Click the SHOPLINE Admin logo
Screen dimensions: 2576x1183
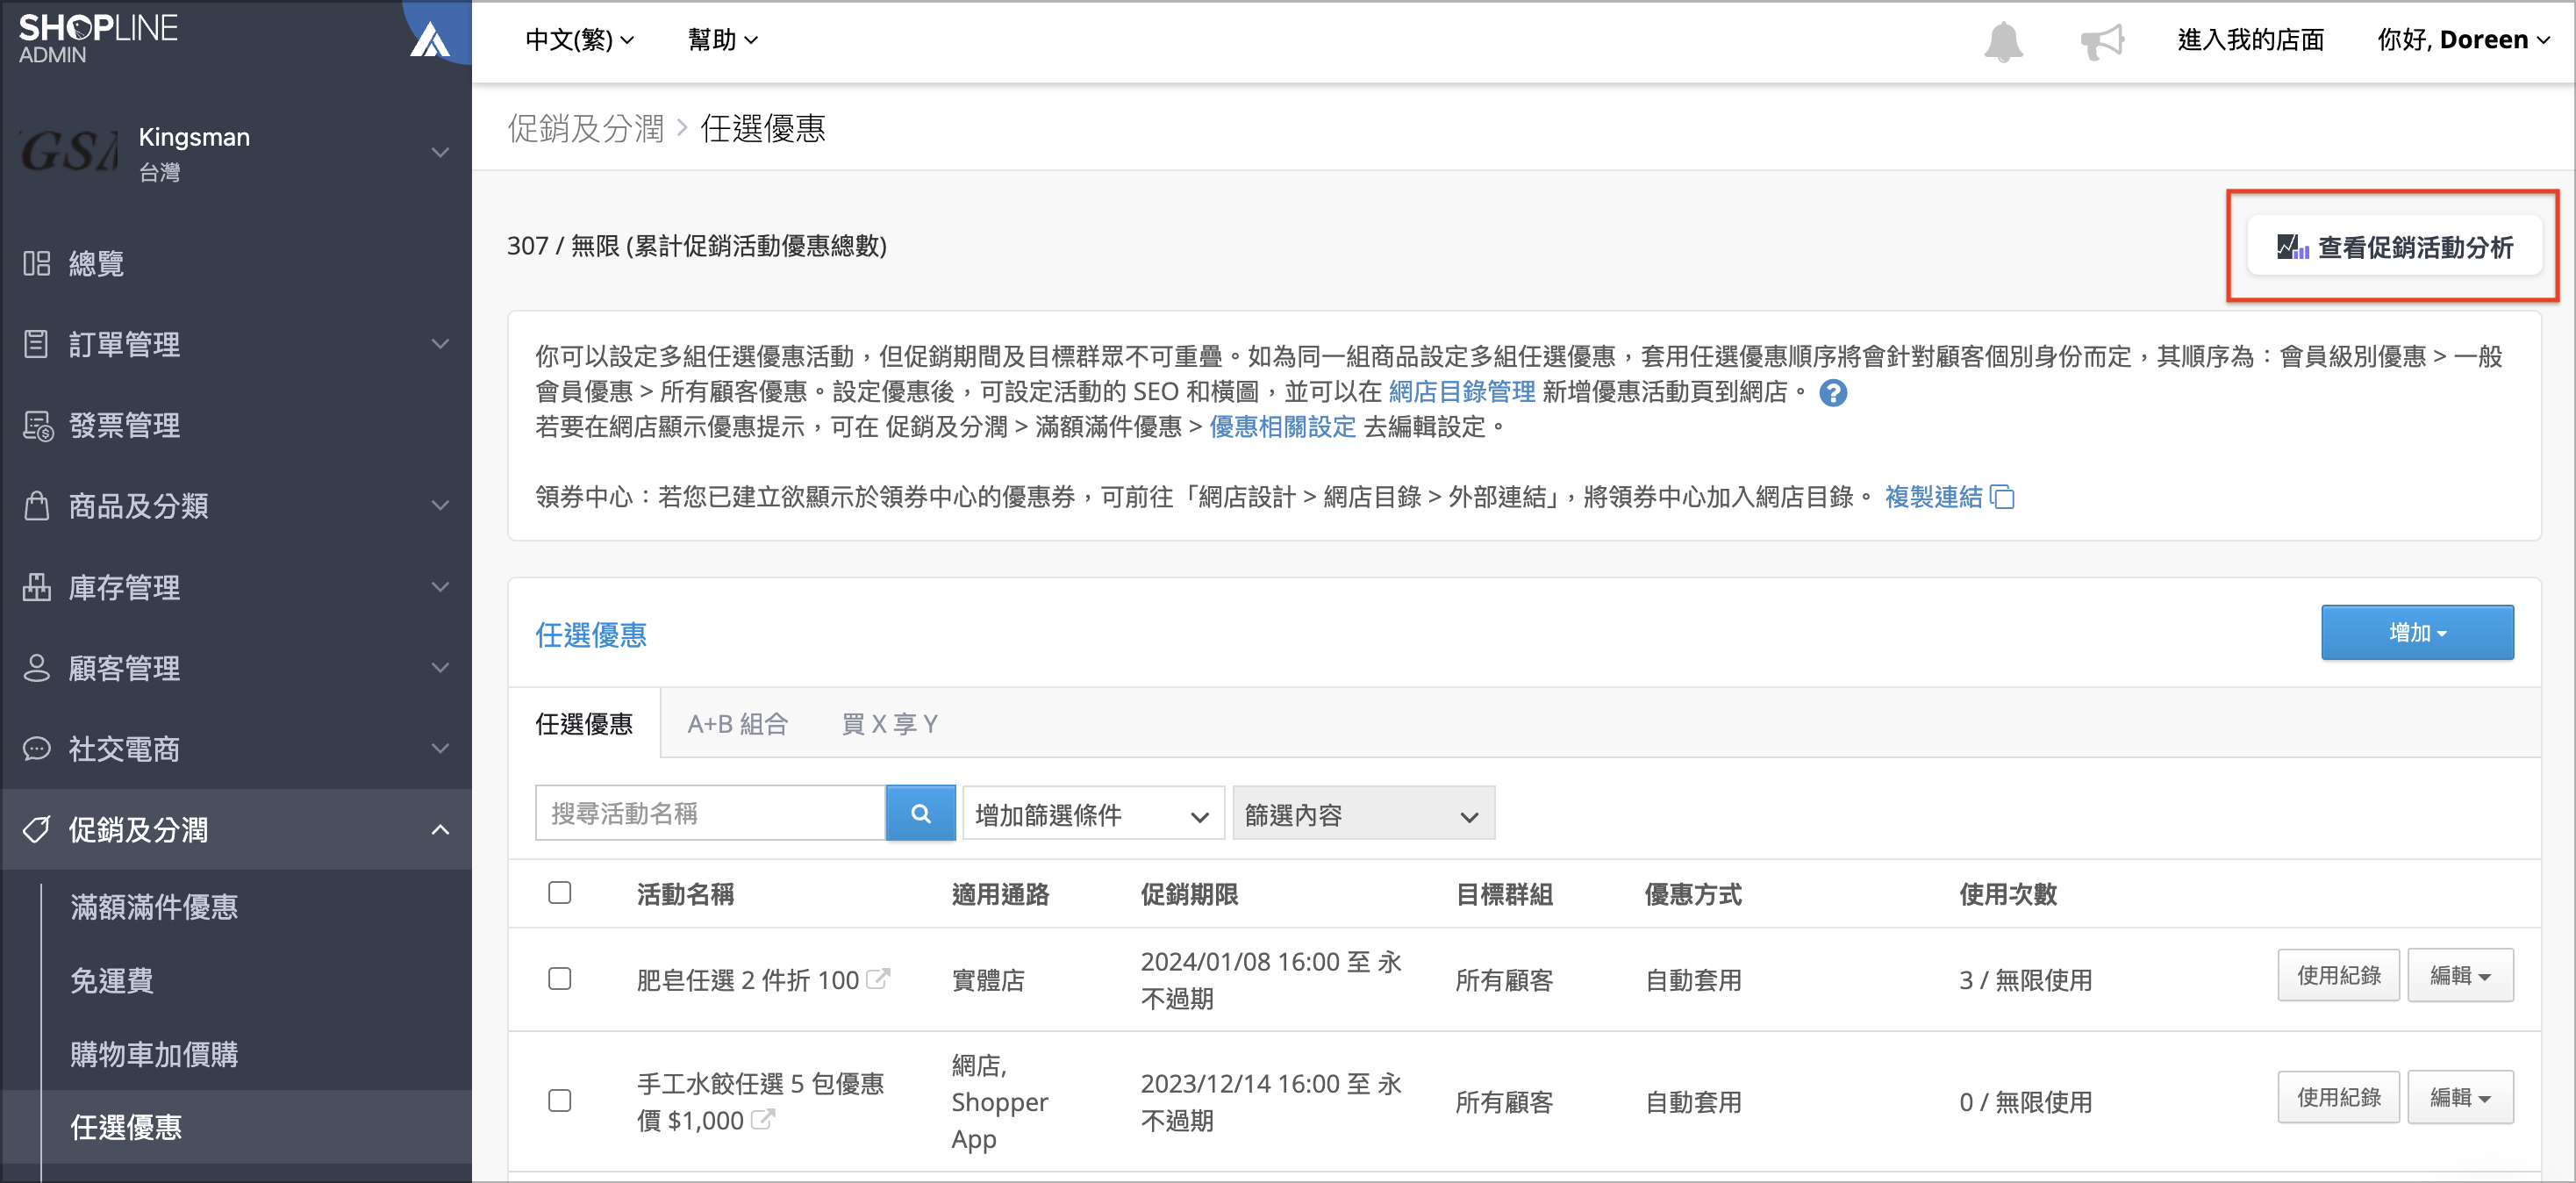point(98,38)
